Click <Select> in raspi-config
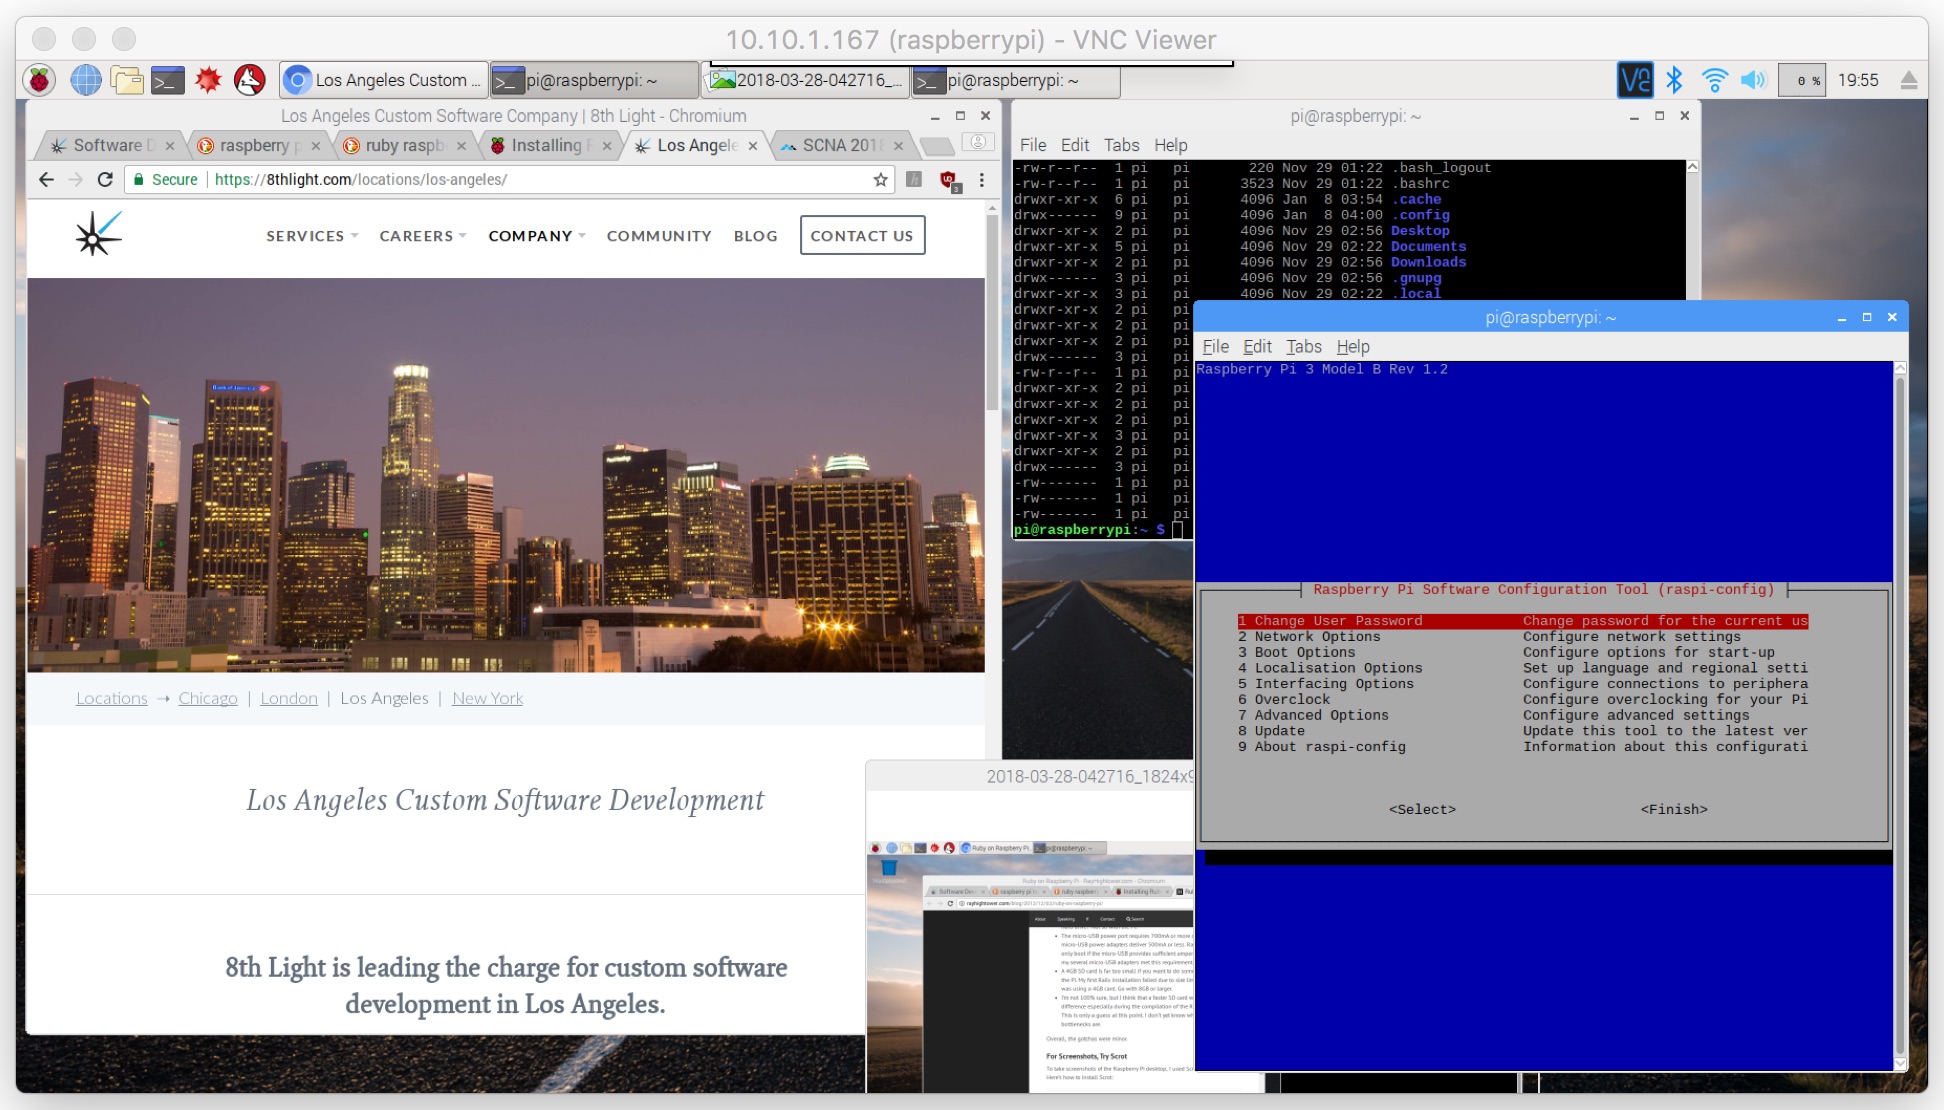 click(x=1422, y=810)
